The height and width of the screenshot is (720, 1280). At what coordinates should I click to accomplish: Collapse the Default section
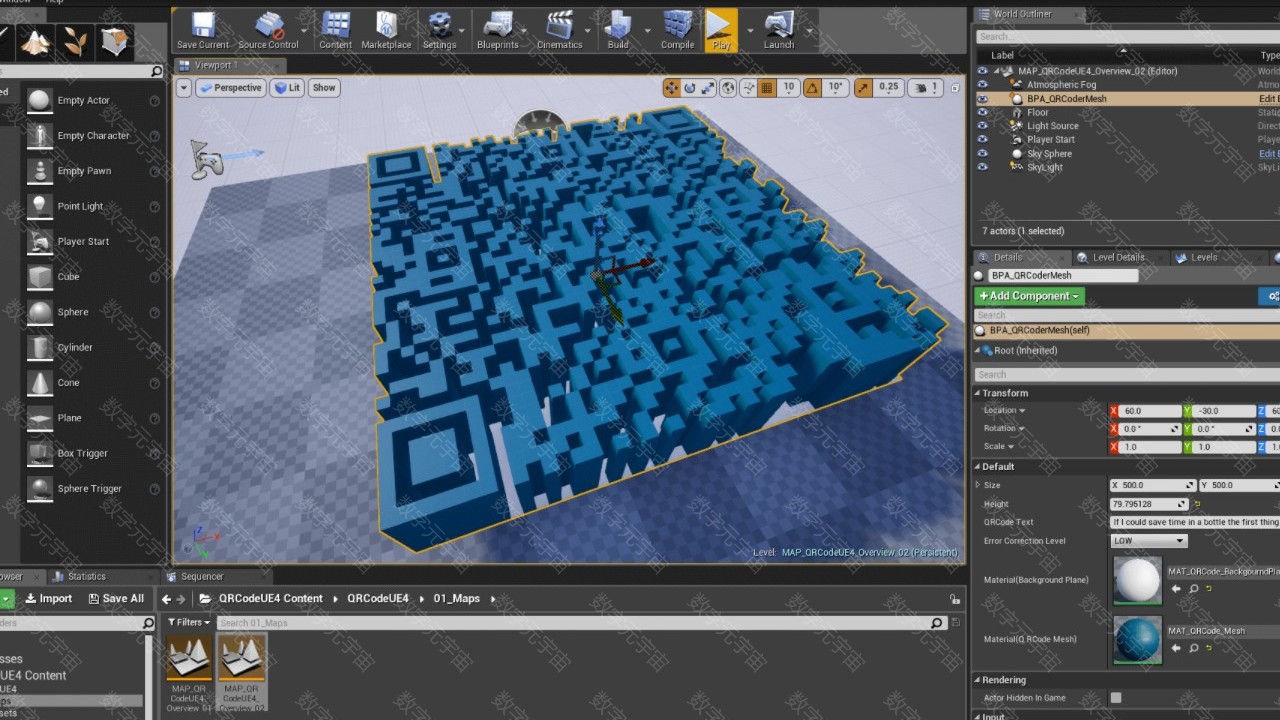click(978, 467)
